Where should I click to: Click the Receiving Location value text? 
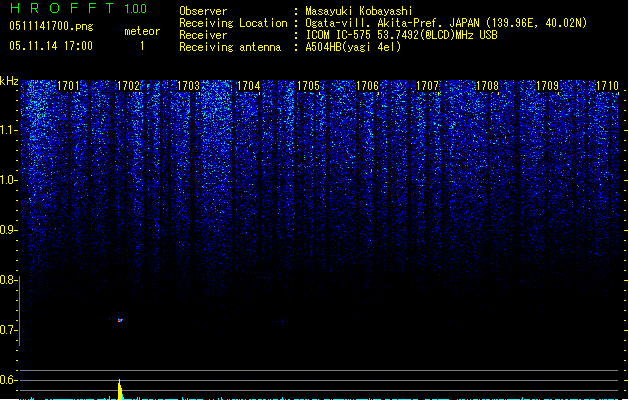446,23
